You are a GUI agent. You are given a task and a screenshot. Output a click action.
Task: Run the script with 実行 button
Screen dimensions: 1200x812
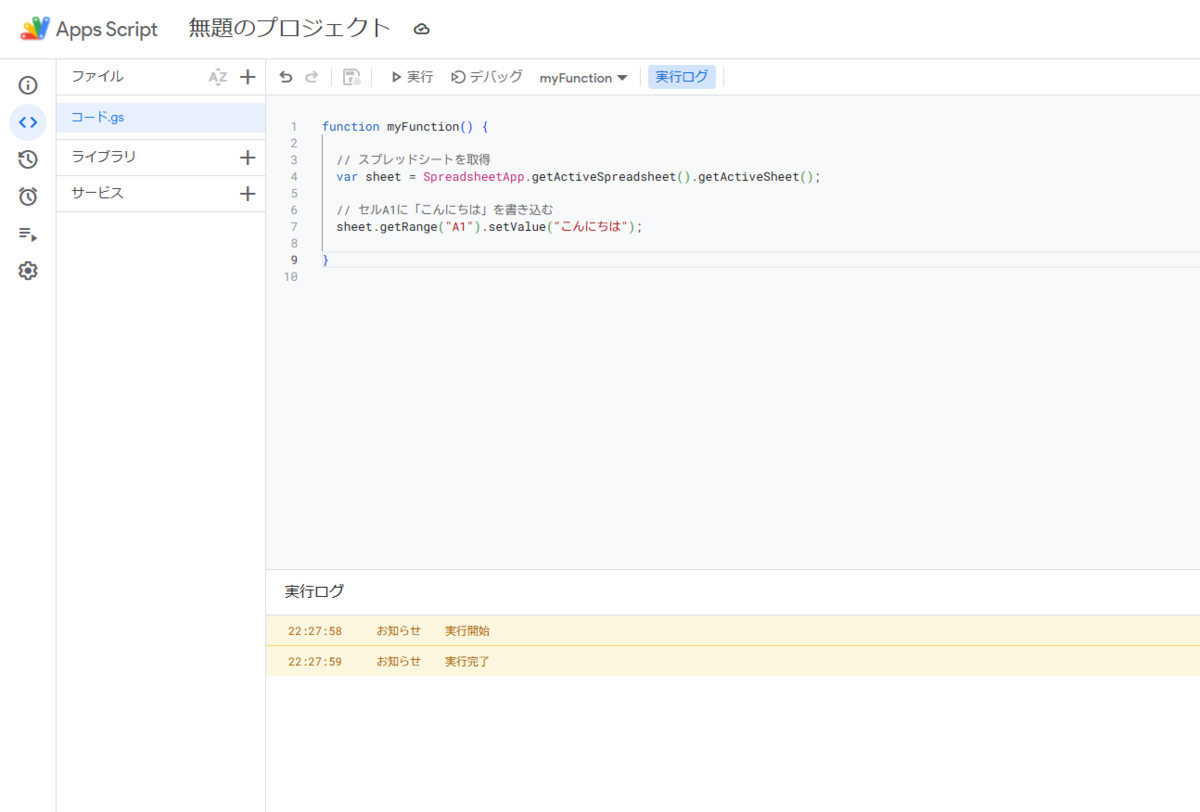411,77
